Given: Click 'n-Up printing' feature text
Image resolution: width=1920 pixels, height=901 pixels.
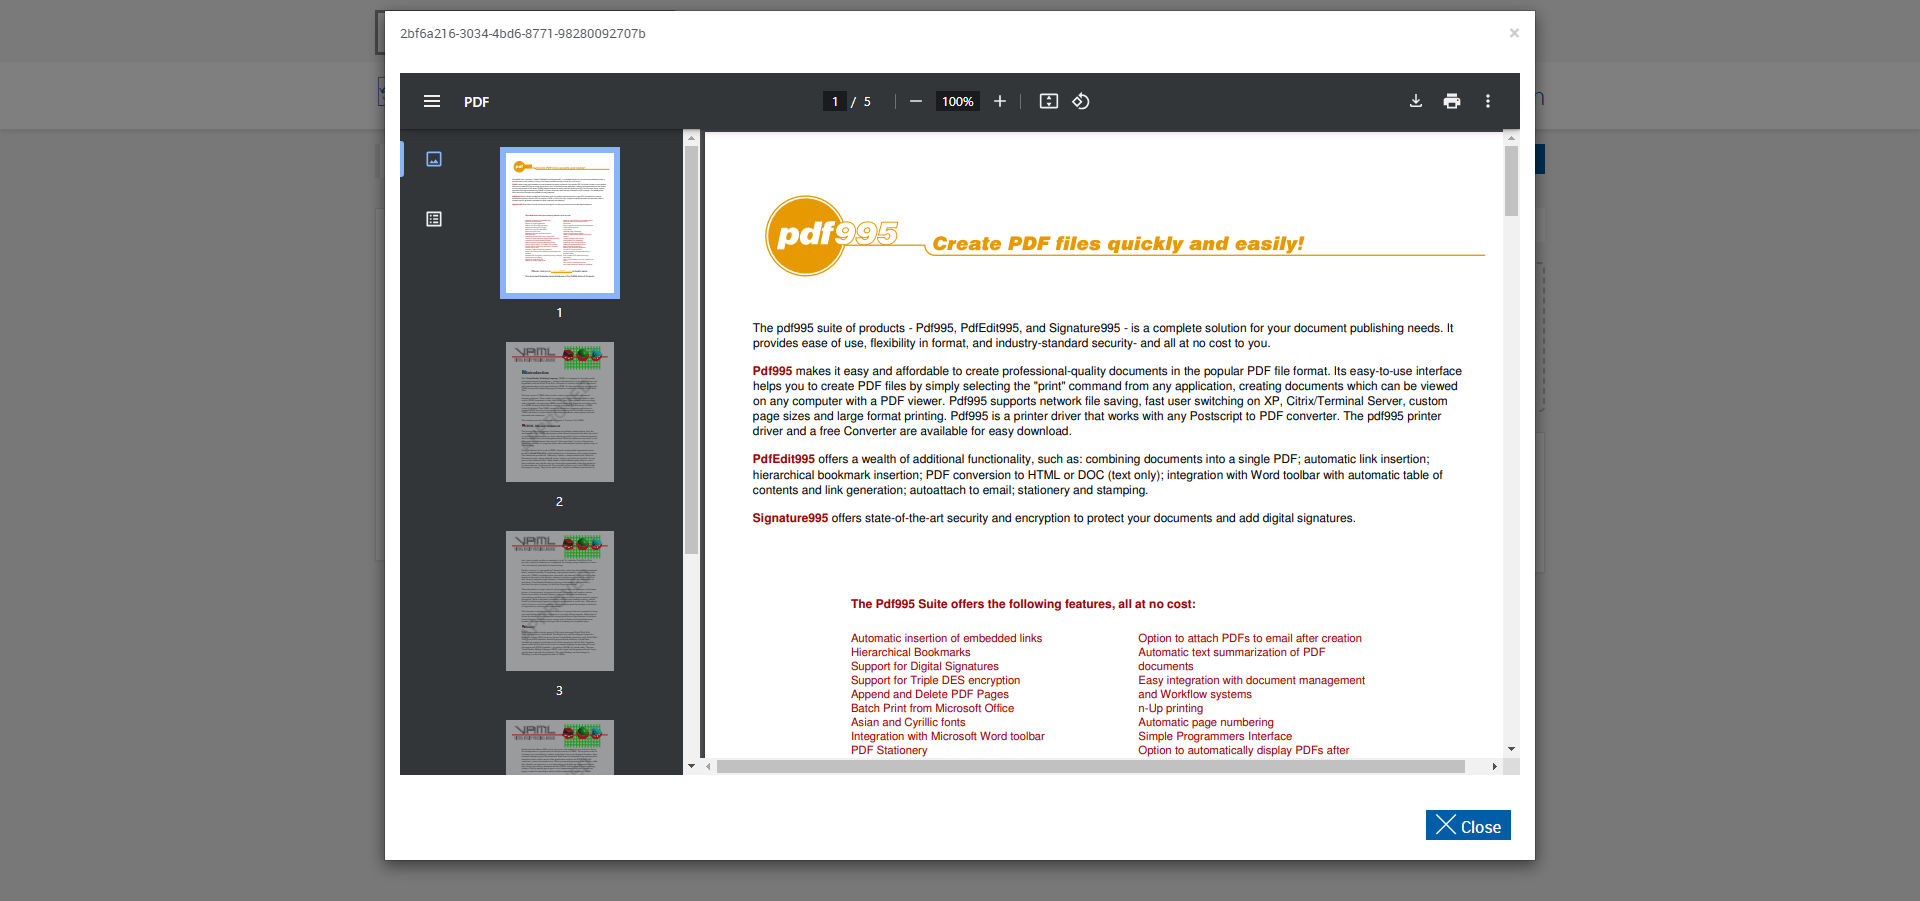Looking at the screenshot, I should pos(1170,708).
